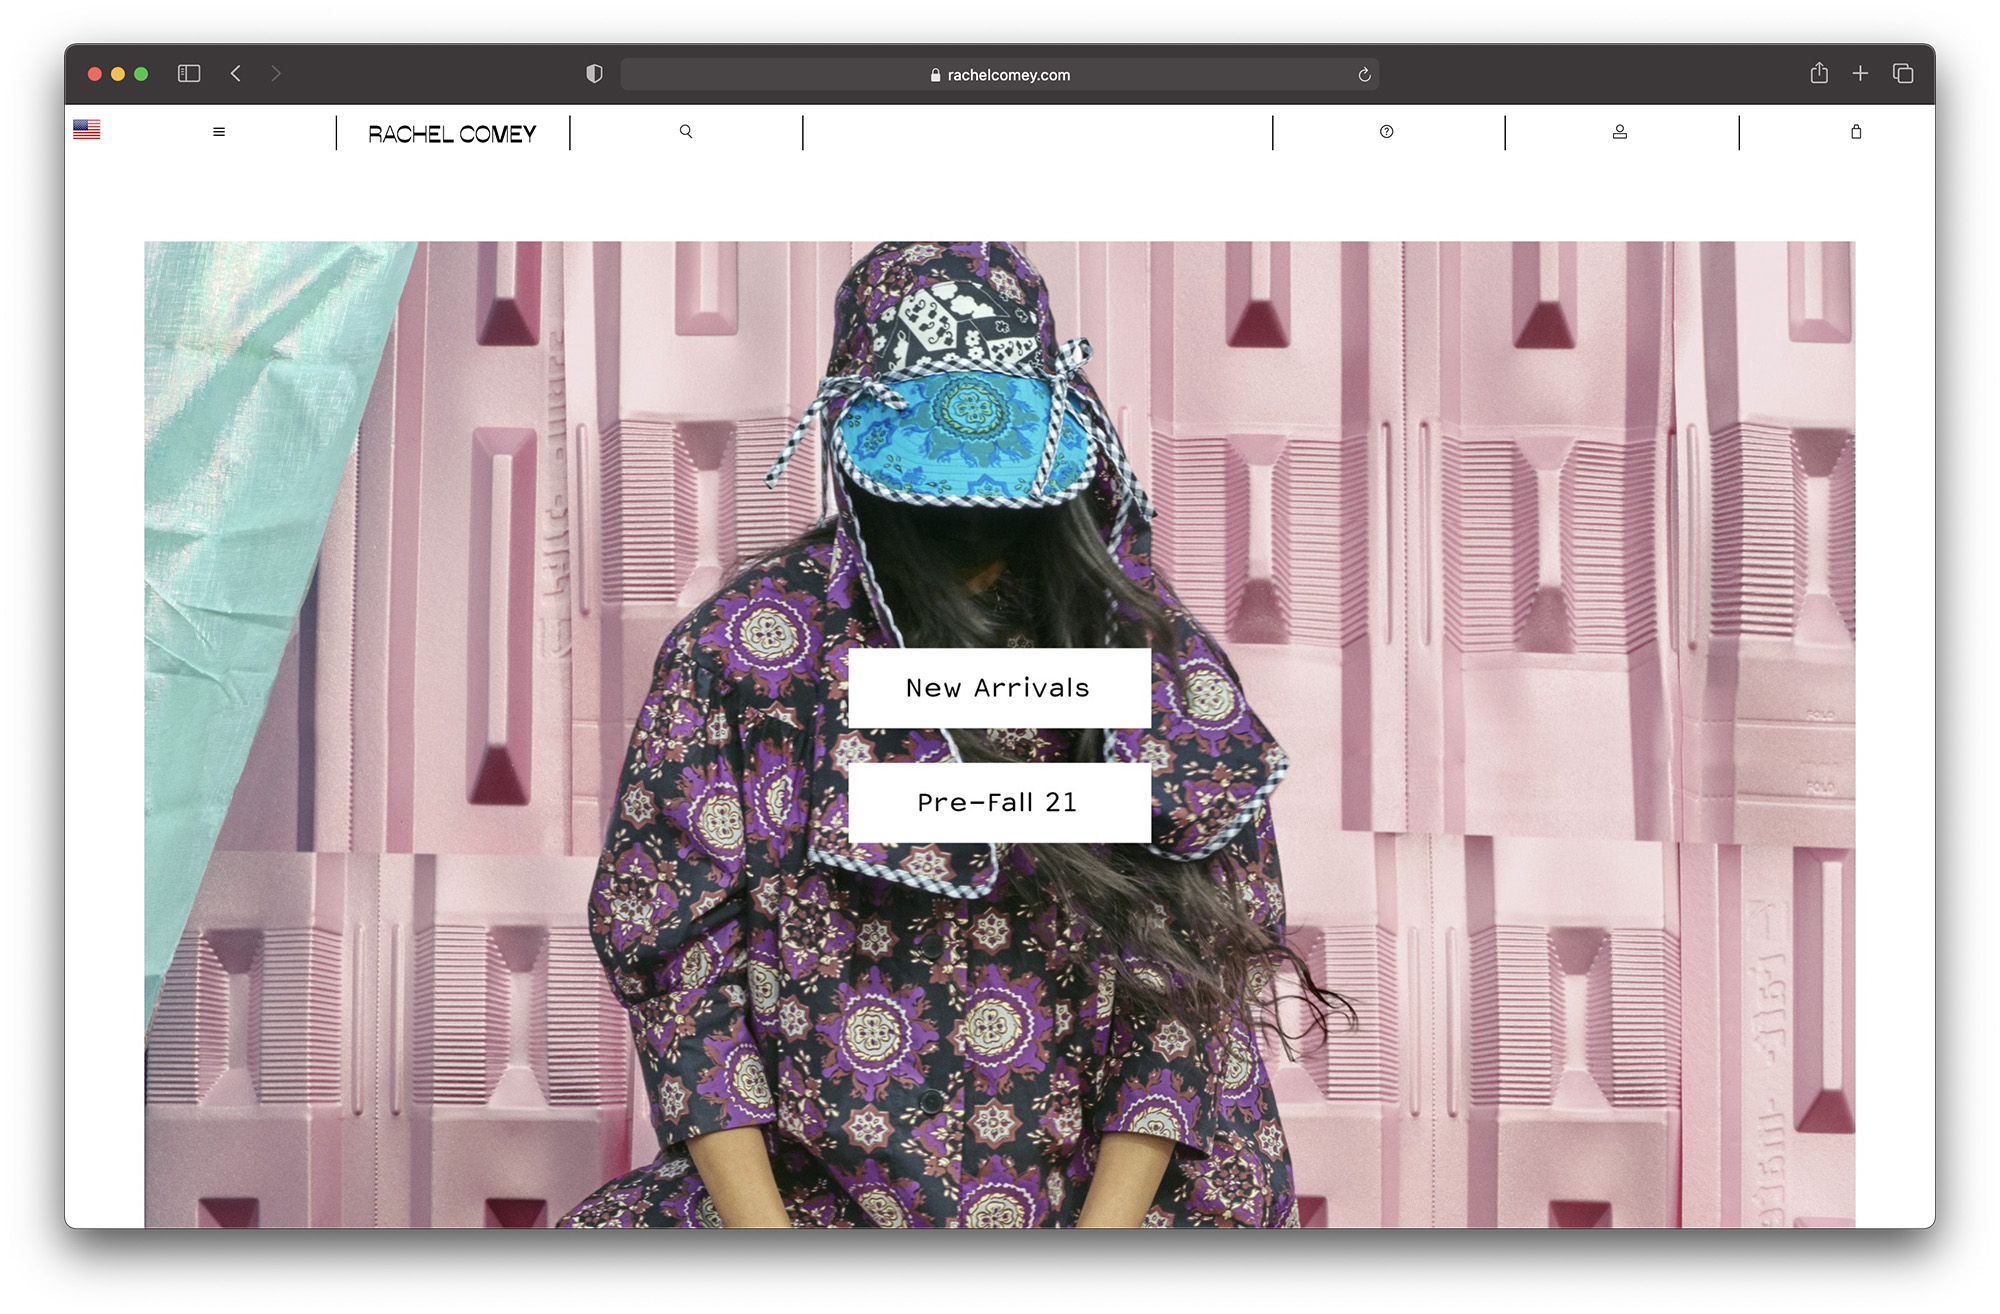
Task: Click the back navigation arrow
Action: click(x=236, y=73)
